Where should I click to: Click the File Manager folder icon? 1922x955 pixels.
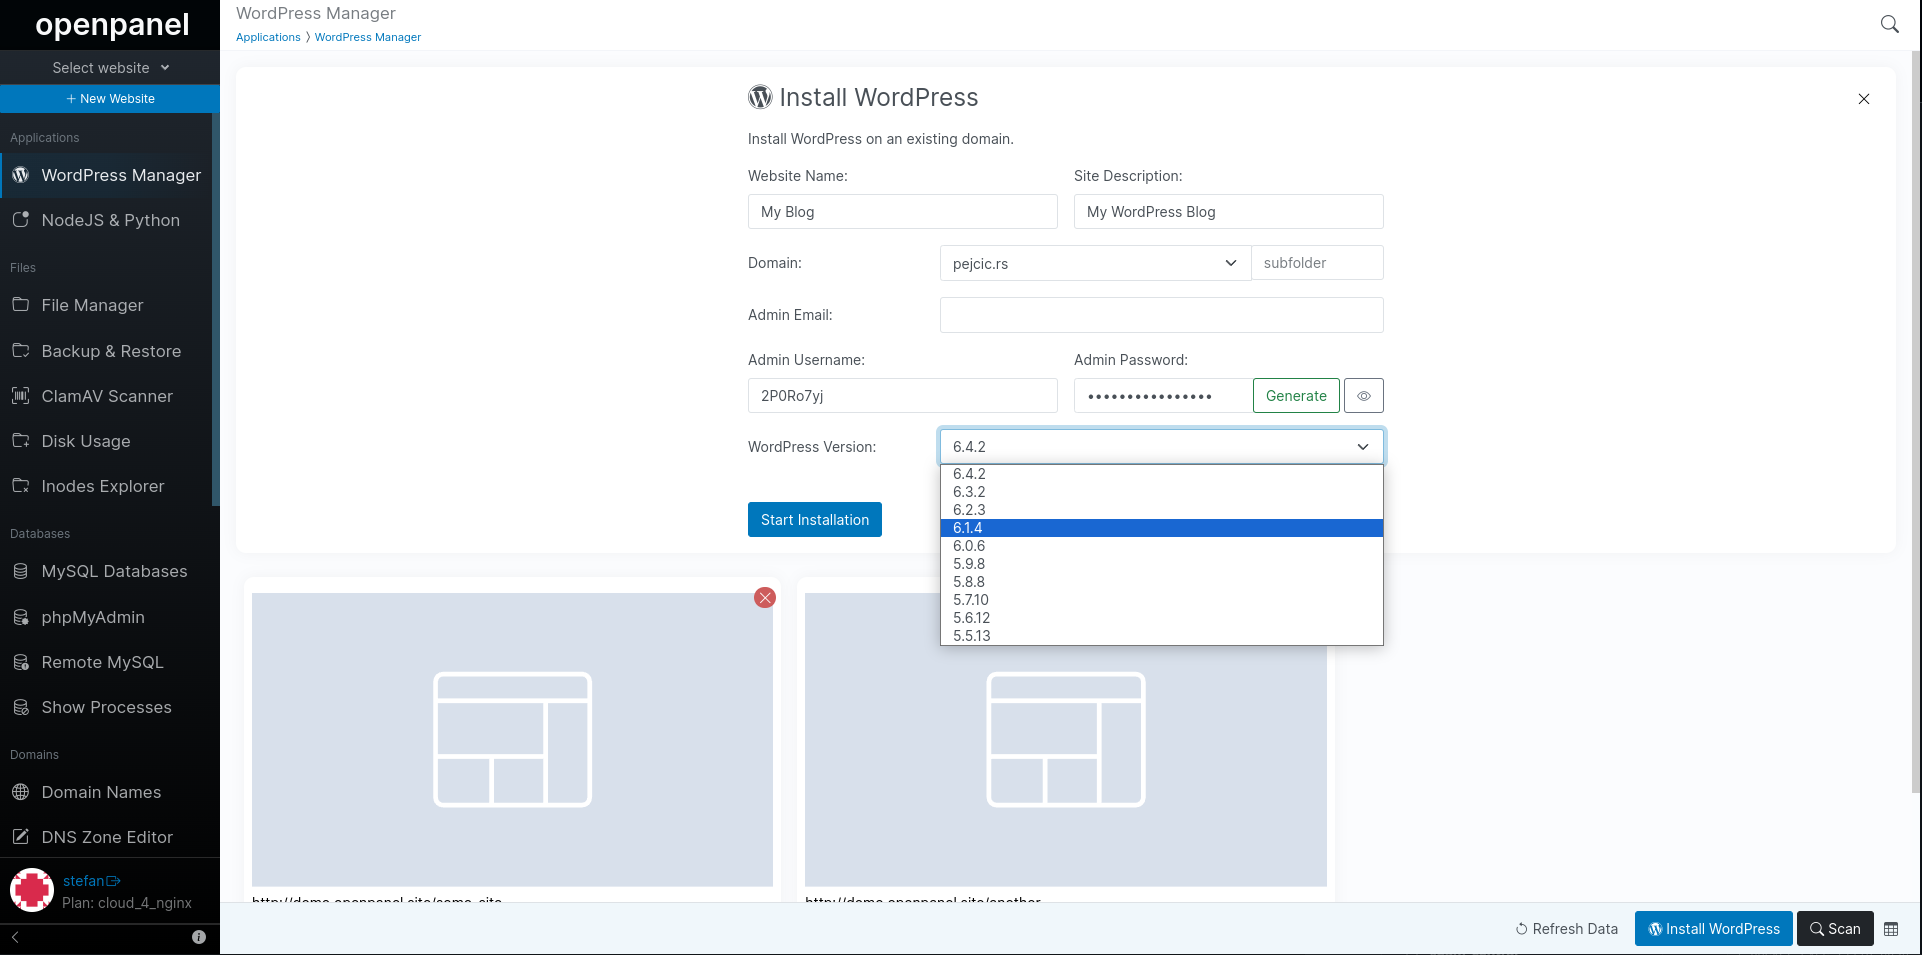(x=20, y=304)
